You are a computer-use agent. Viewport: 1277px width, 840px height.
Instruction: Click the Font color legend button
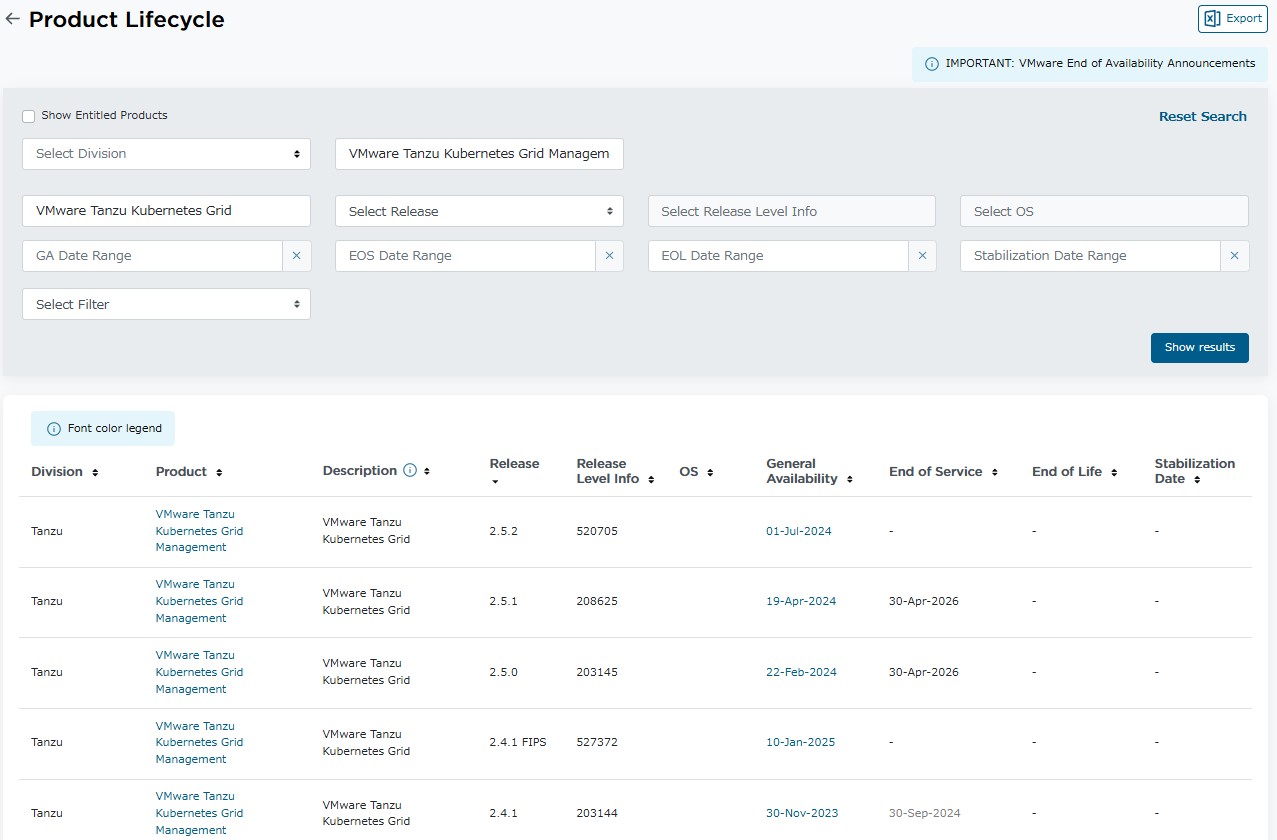[x=103, y=429]
